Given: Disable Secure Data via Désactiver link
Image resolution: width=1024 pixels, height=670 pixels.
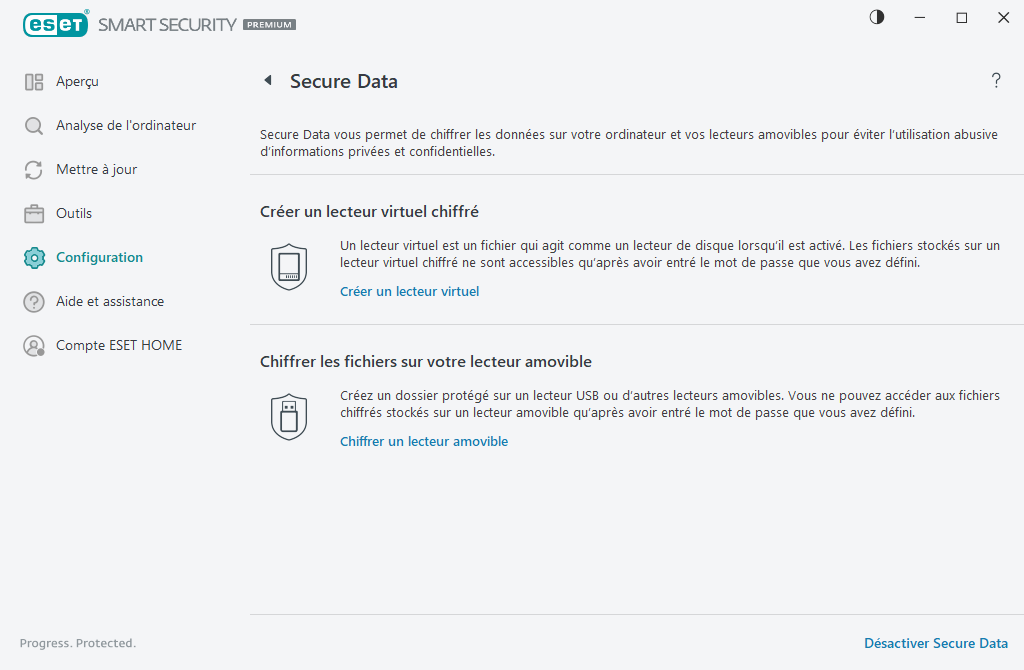Looking at the screenshot, I should point(936,643).
